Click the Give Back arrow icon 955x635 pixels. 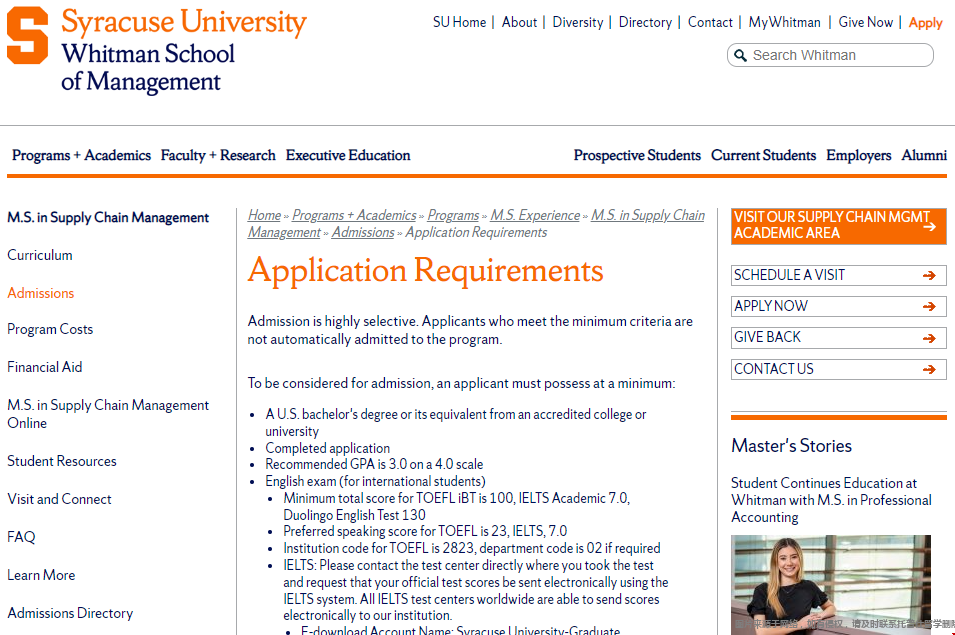(929, 338)
